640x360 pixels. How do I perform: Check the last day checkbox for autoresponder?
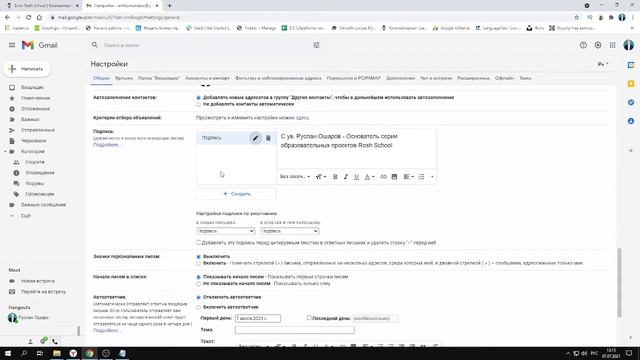tap(309, 318)
